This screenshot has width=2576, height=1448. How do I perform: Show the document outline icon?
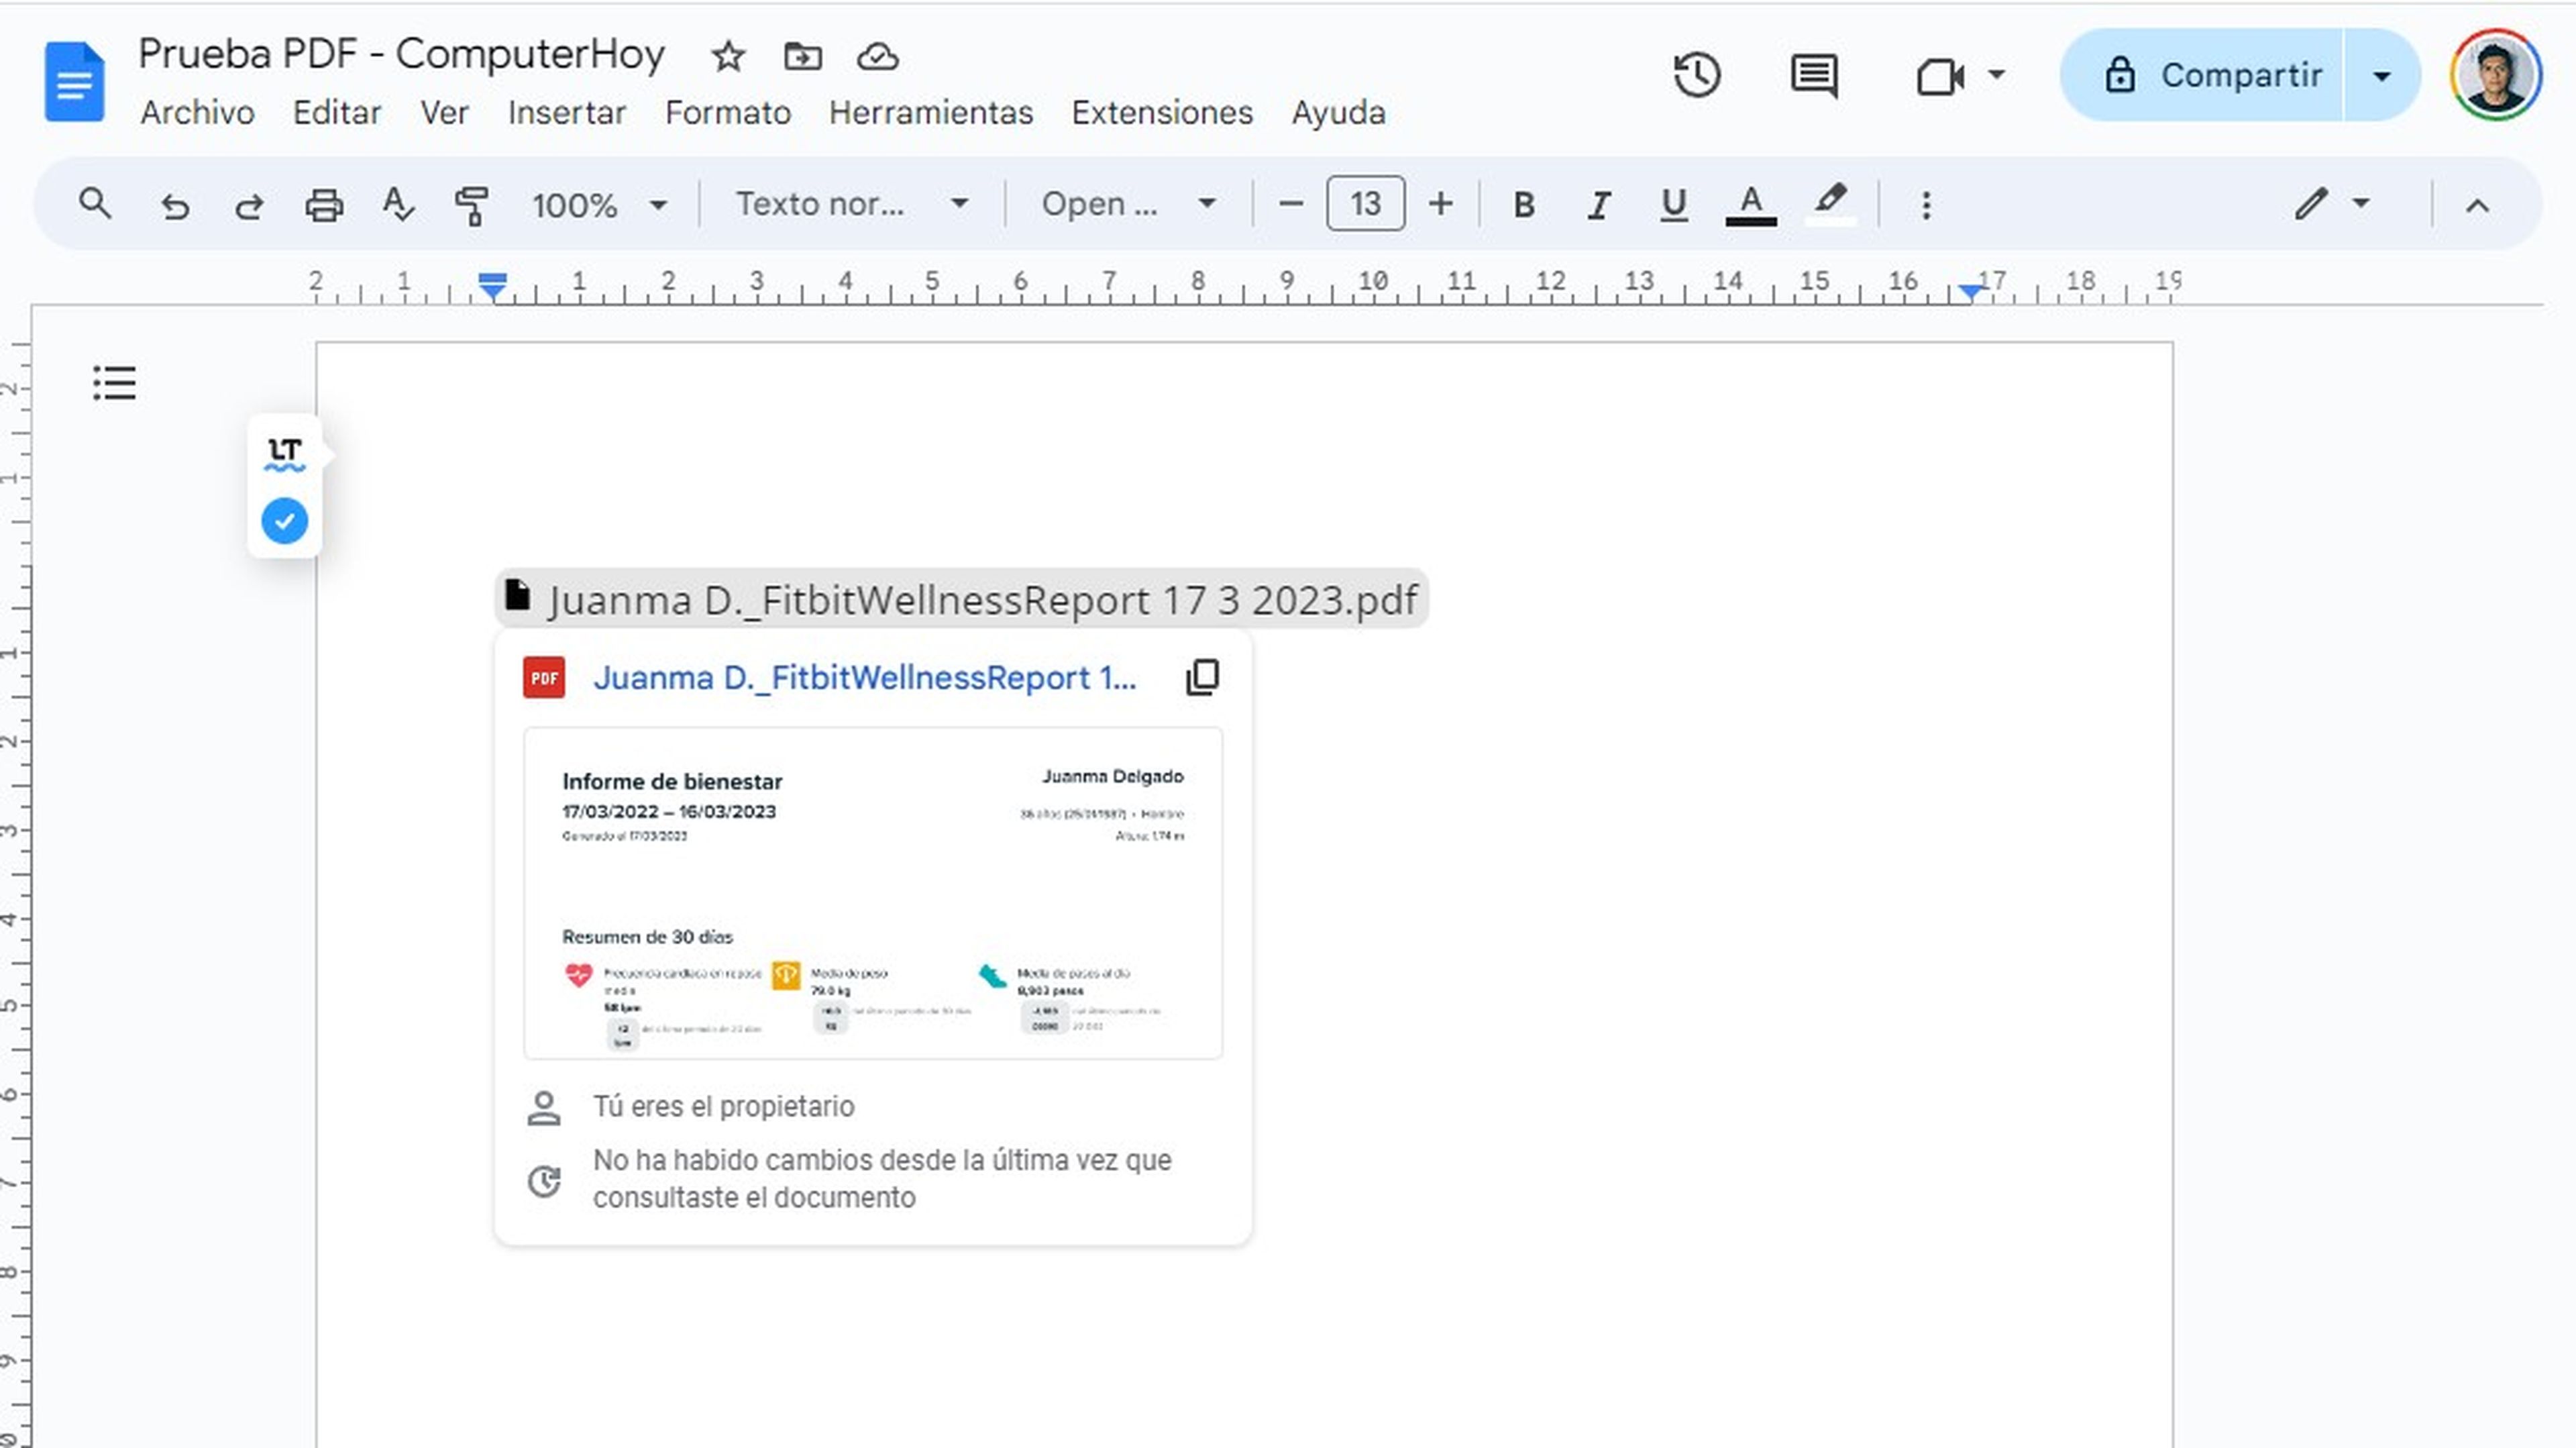pos(115,383)
